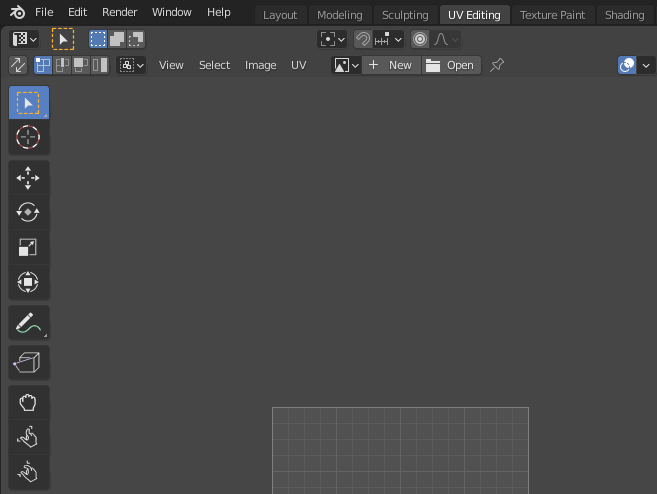Enable UV island selection mode
Screen dimensions: 657x494
[100, 65]
